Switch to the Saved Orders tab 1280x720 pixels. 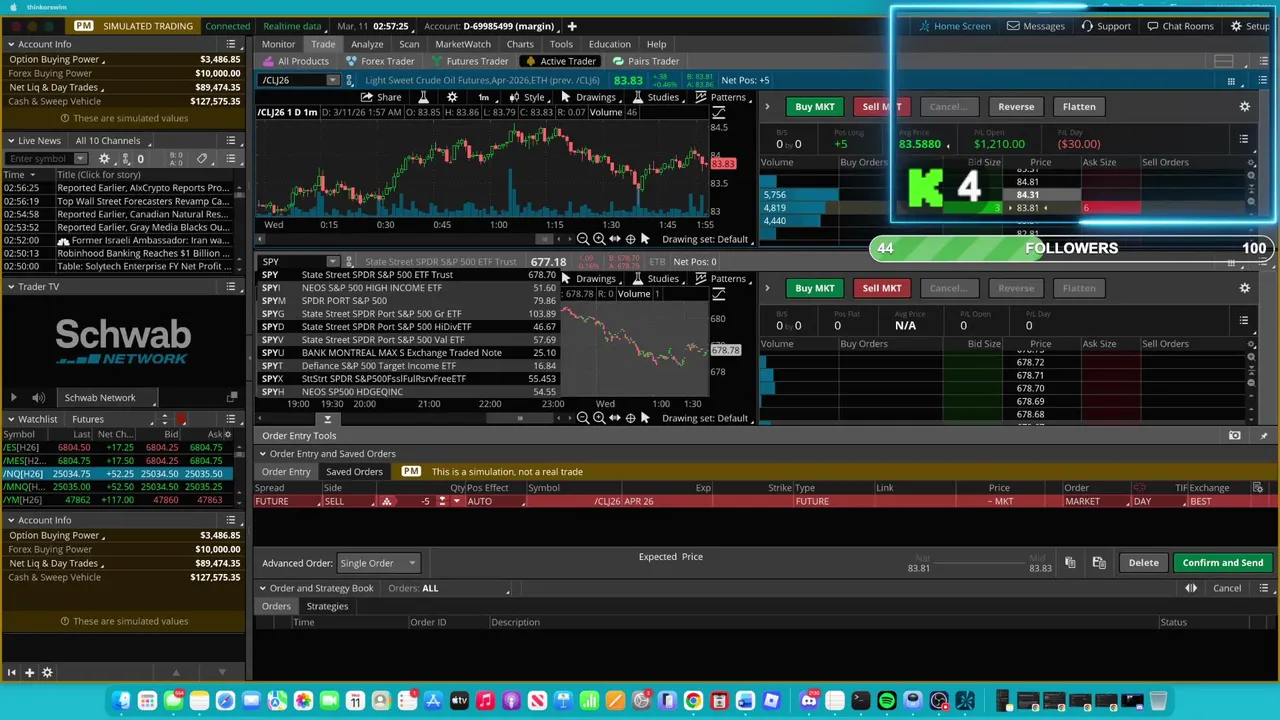354,472
